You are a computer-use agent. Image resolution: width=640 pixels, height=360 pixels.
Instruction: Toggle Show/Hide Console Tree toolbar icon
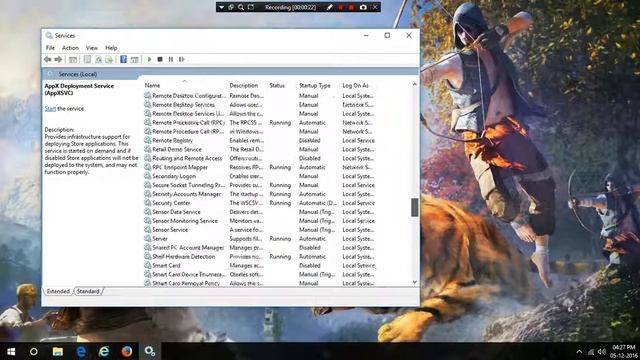coord(73,60)
